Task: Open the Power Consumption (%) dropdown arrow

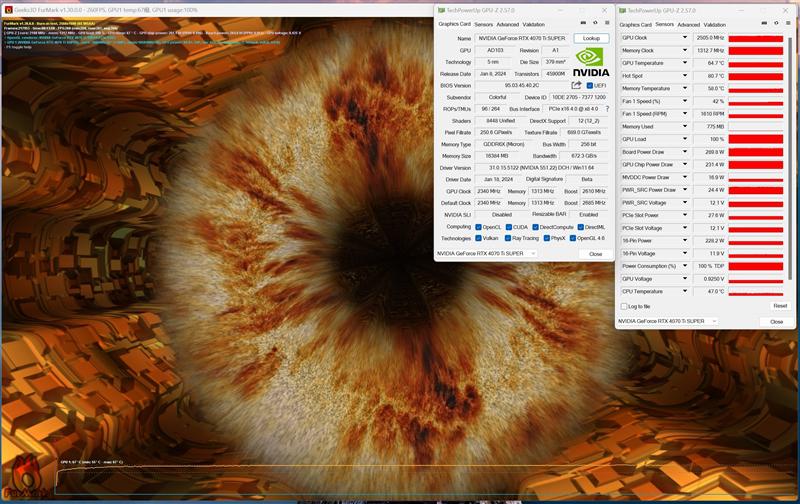Action: 685,266
